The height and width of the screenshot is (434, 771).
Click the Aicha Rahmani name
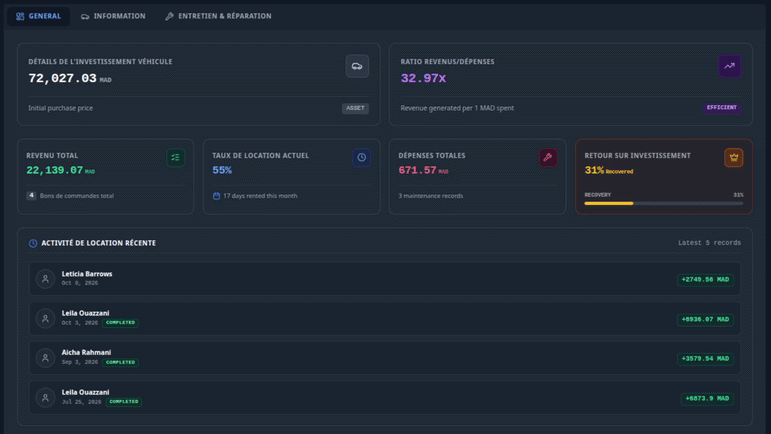86,352
